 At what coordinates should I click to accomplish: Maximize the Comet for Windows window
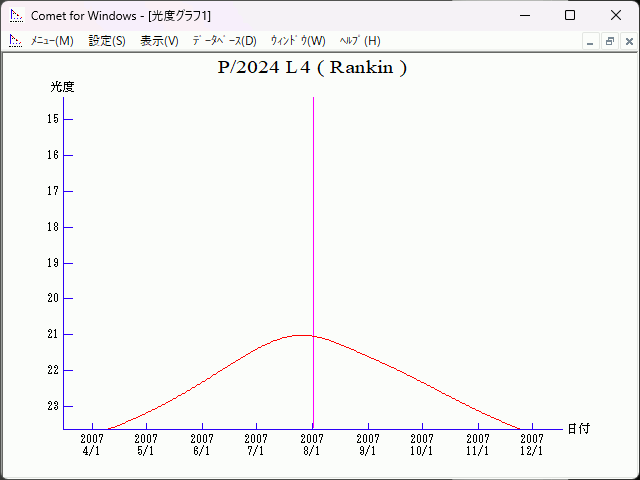coord(570,15)
